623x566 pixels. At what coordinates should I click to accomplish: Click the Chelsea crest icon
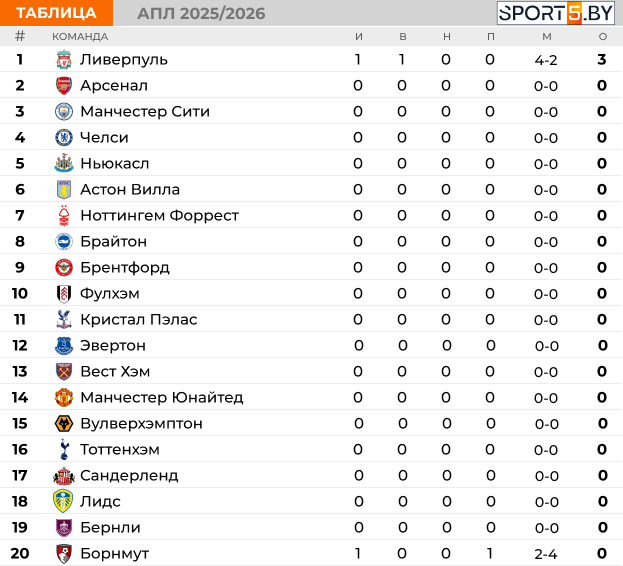(64, 137)
